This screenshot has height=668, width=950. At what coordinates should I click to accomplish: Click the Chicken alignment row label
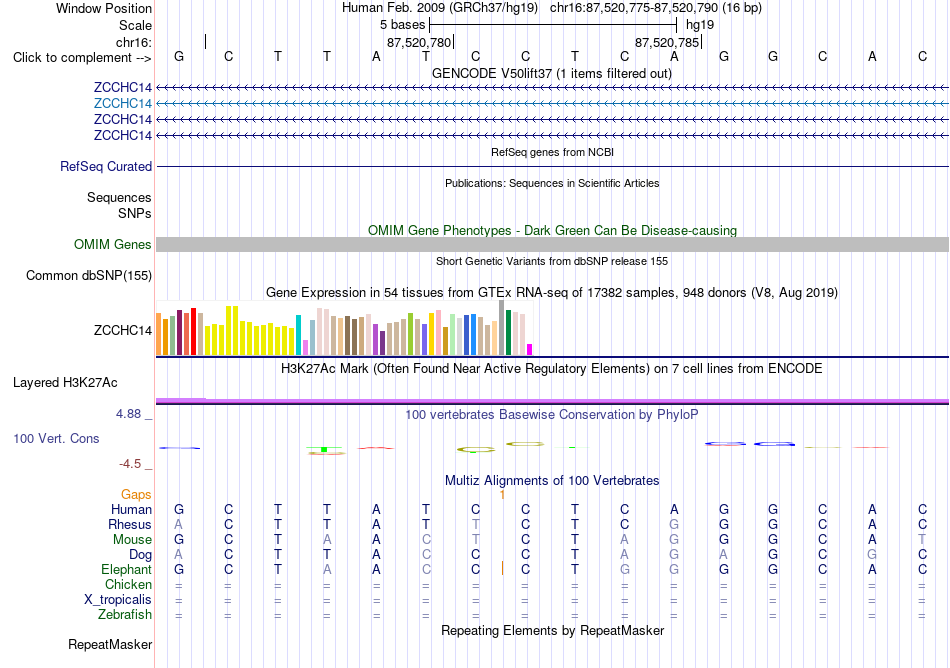pos(128,584)
